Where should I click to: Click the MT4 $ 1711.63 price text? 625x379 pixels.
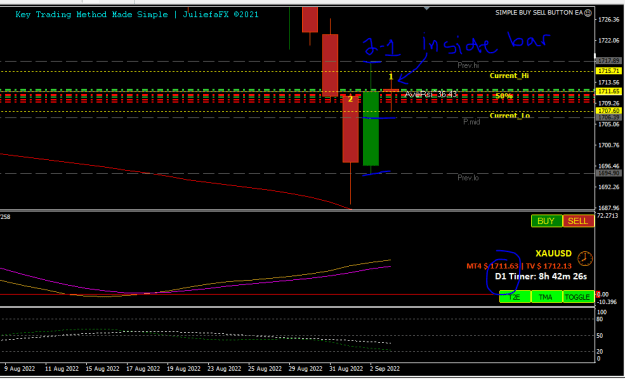point(493,266)
